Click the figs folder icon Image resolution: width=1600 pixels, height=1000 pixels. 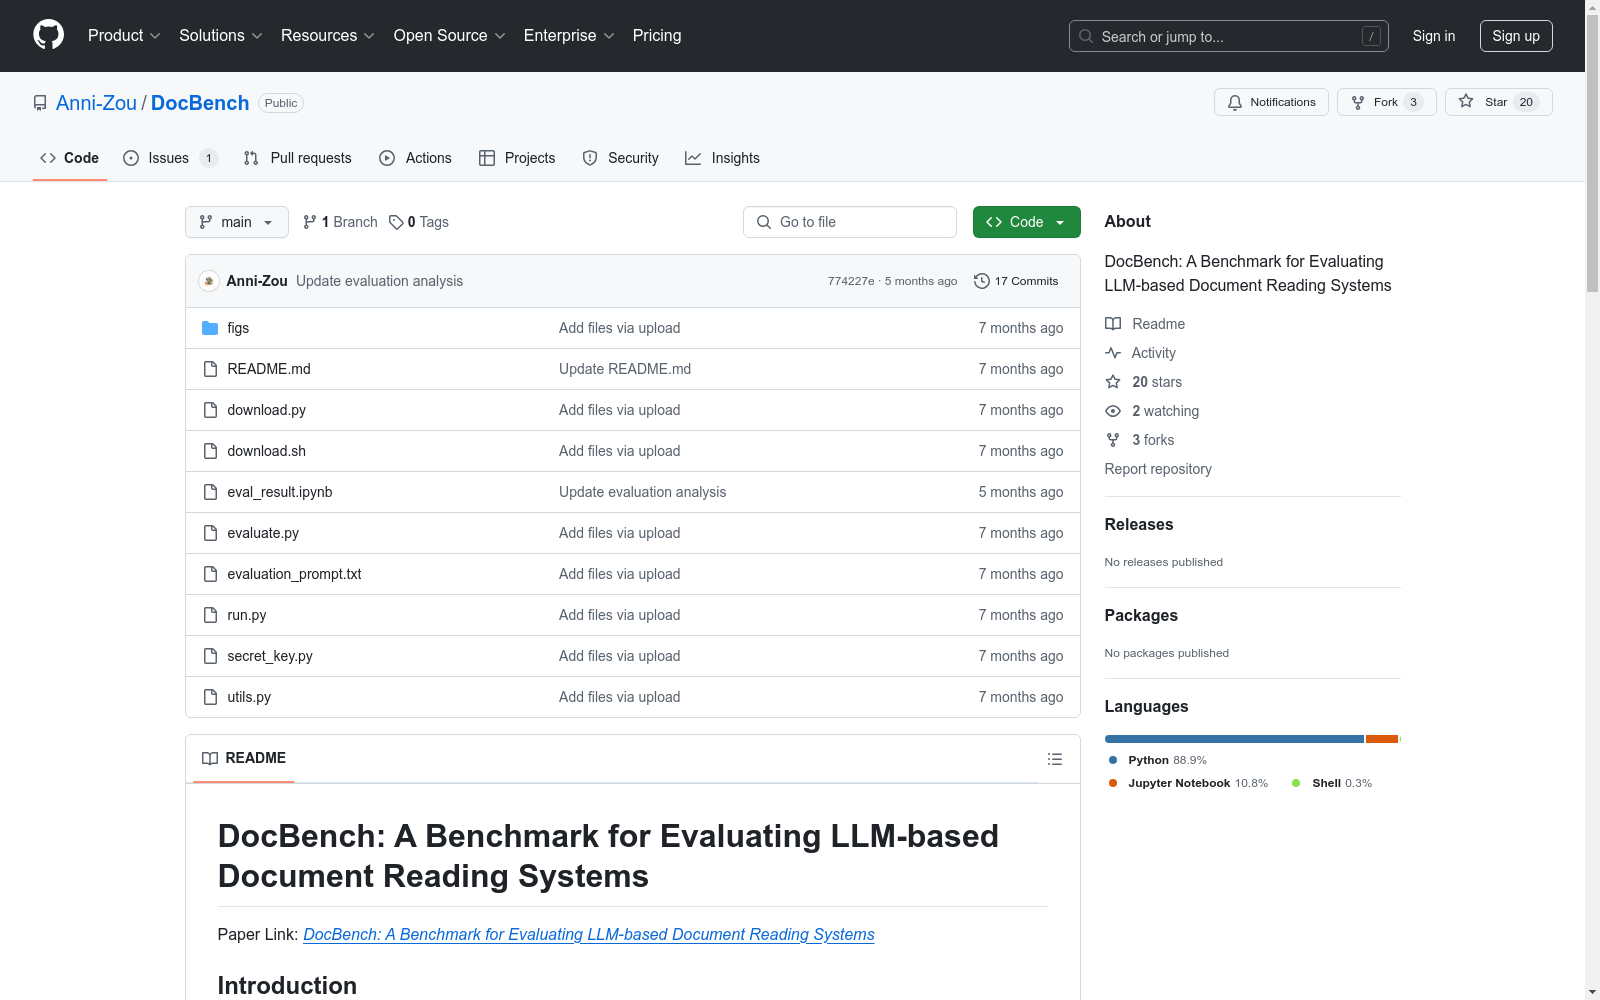coord(210,328)
